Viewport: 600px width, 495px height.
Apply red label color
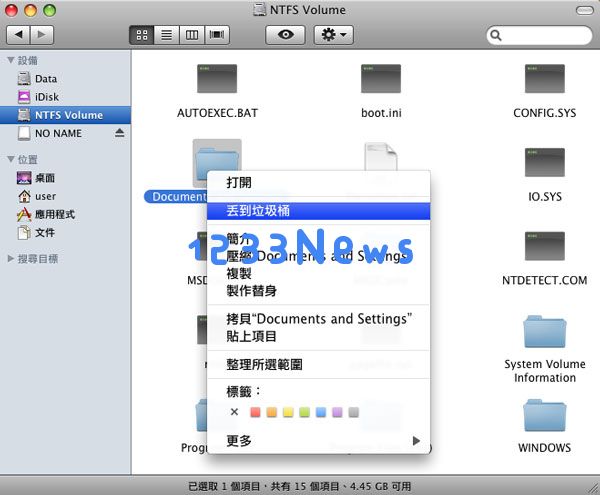point(255,412)
